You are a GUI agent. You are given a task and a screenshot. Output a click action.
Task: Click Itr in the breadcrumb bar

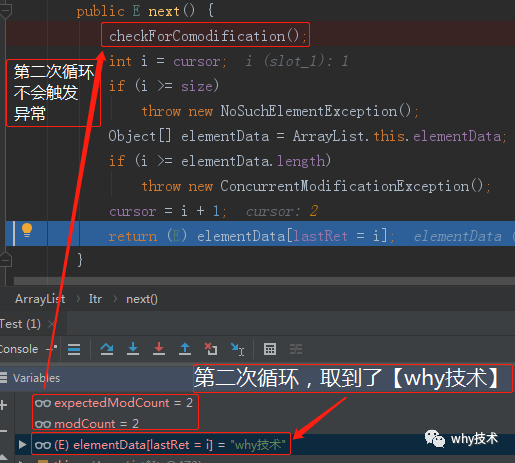tap(95, 299)
